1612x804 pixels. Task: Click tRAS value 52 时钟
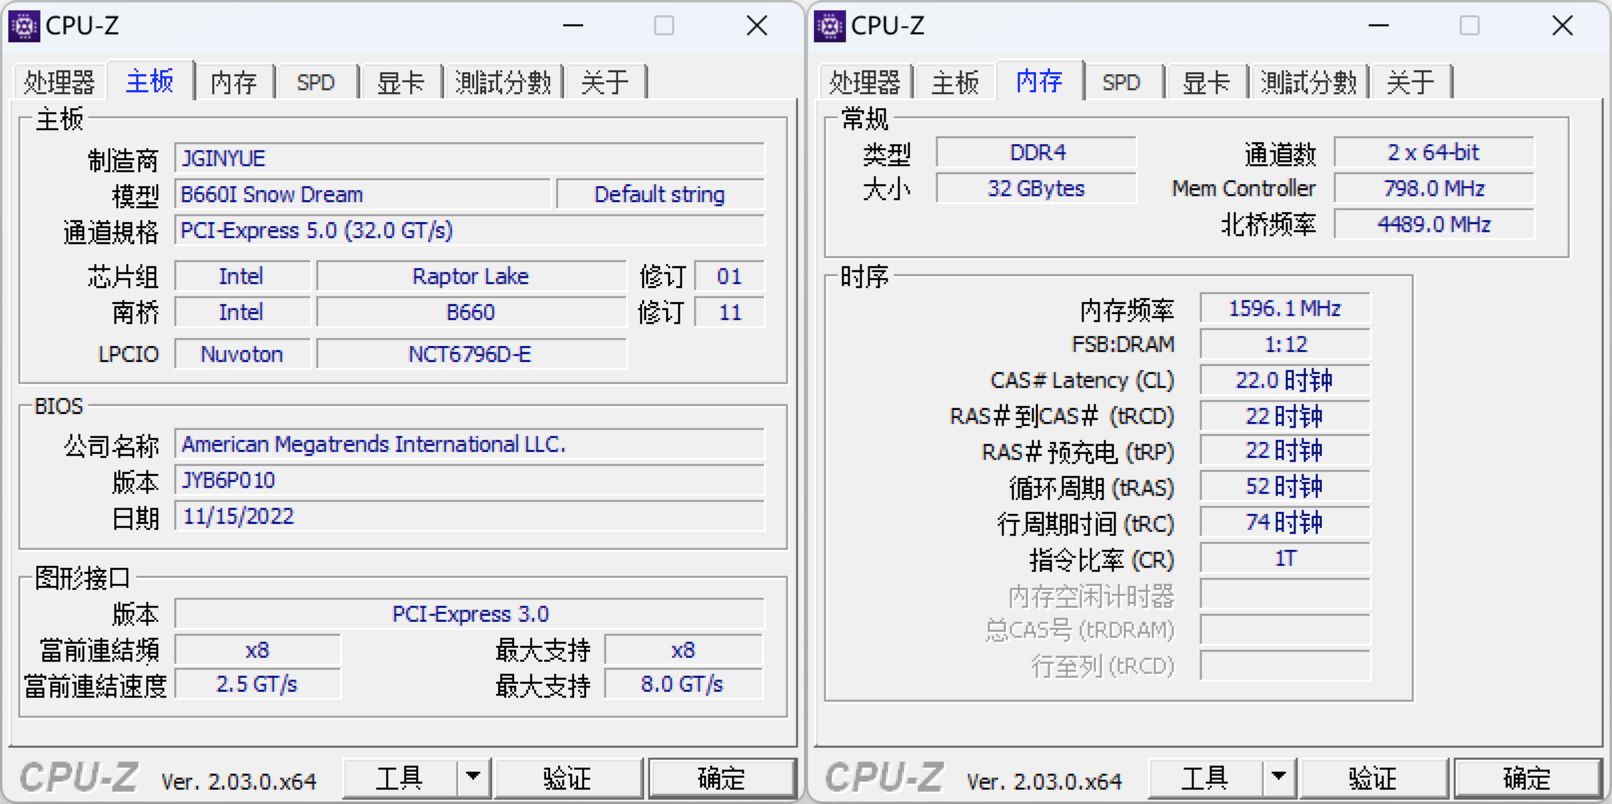(1285, 487)
